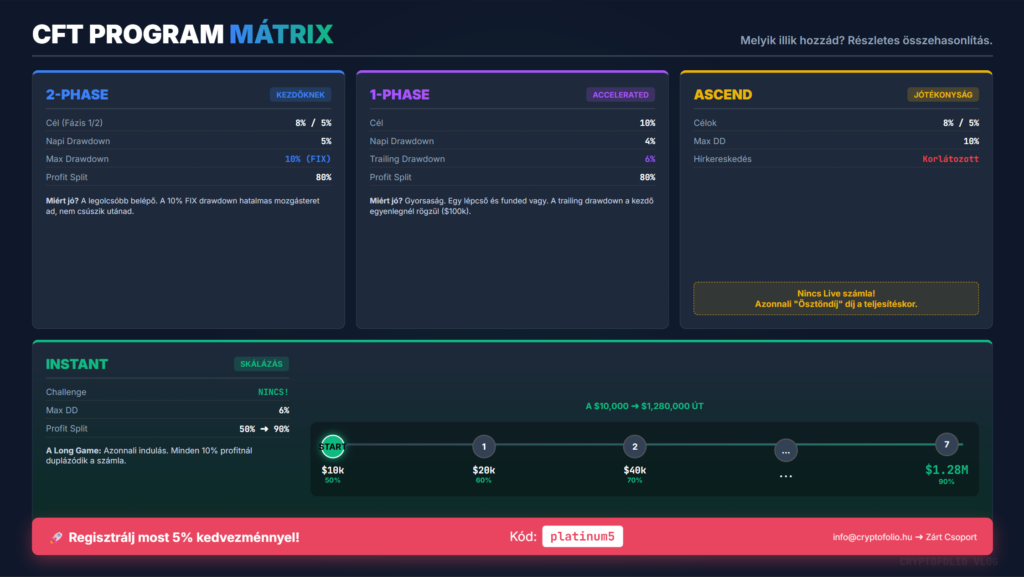Select the ellipsis milestone circle
Image resolution: width=1024 pixels, height=577 pixels.
[786, 449]
